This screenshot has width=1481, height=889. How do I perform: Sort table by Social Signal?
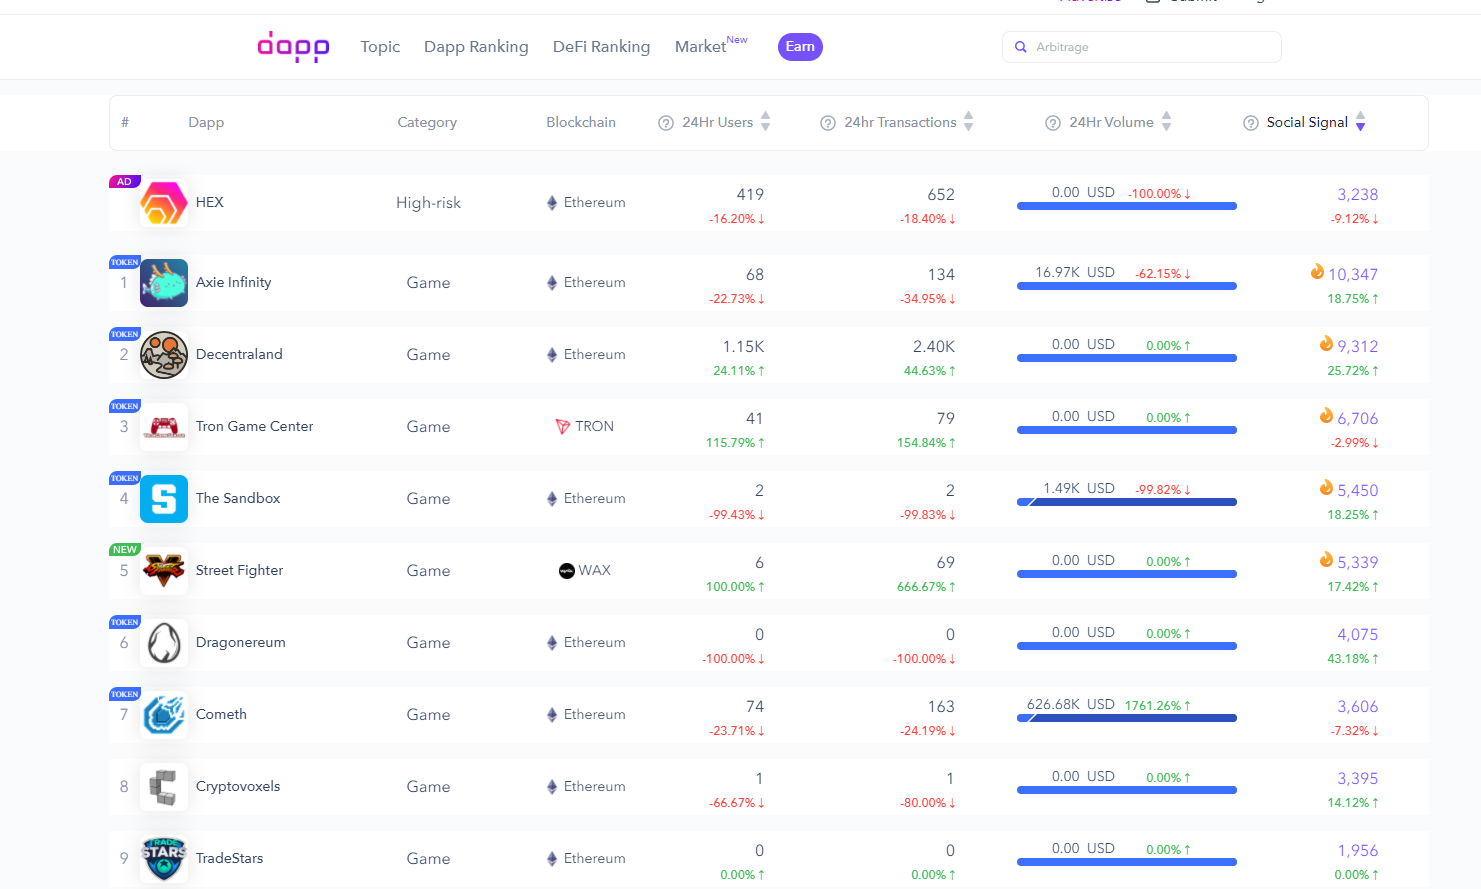click(x=1361, y=122)
